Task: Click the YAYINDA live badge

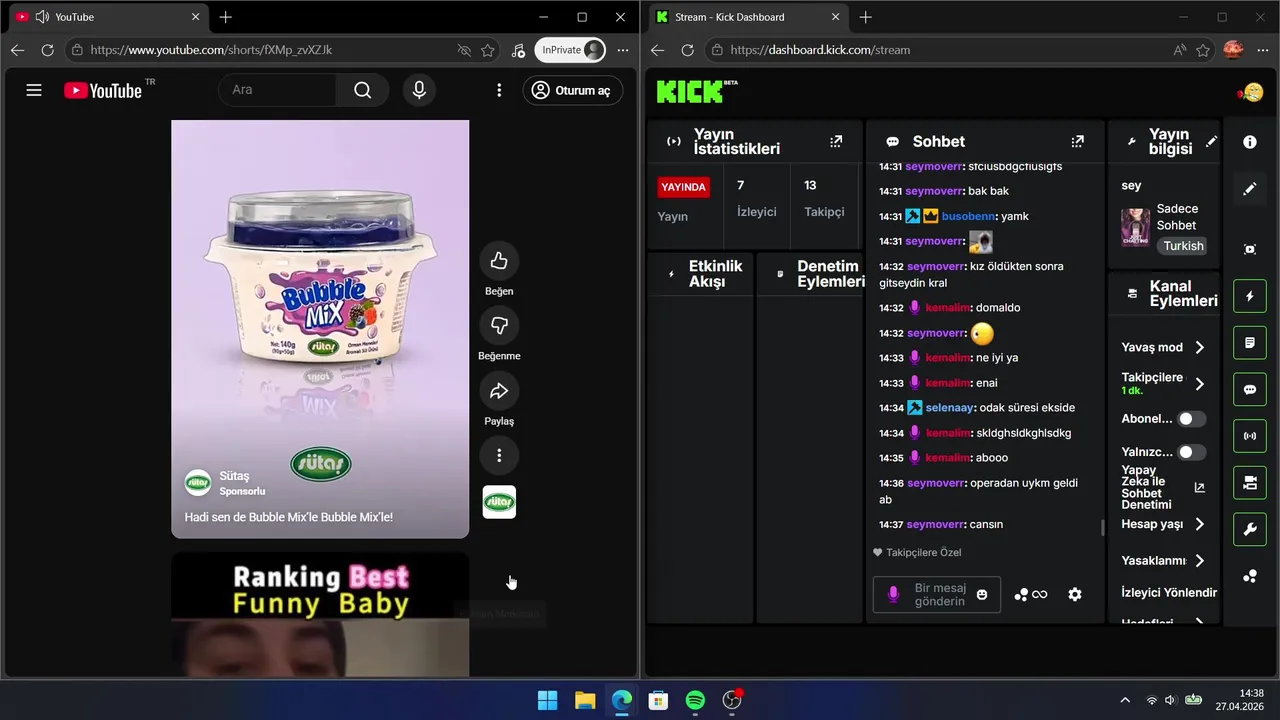Action: [684, 187]
